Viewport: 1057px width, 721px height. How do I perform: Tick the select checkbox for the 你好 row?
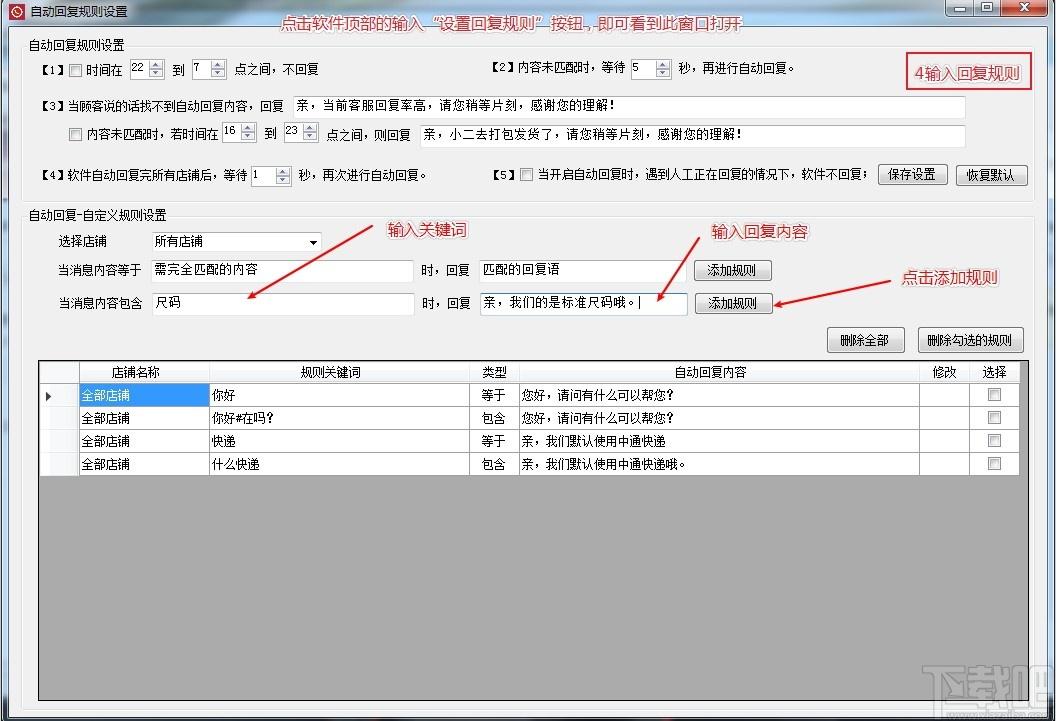[994, 395]
